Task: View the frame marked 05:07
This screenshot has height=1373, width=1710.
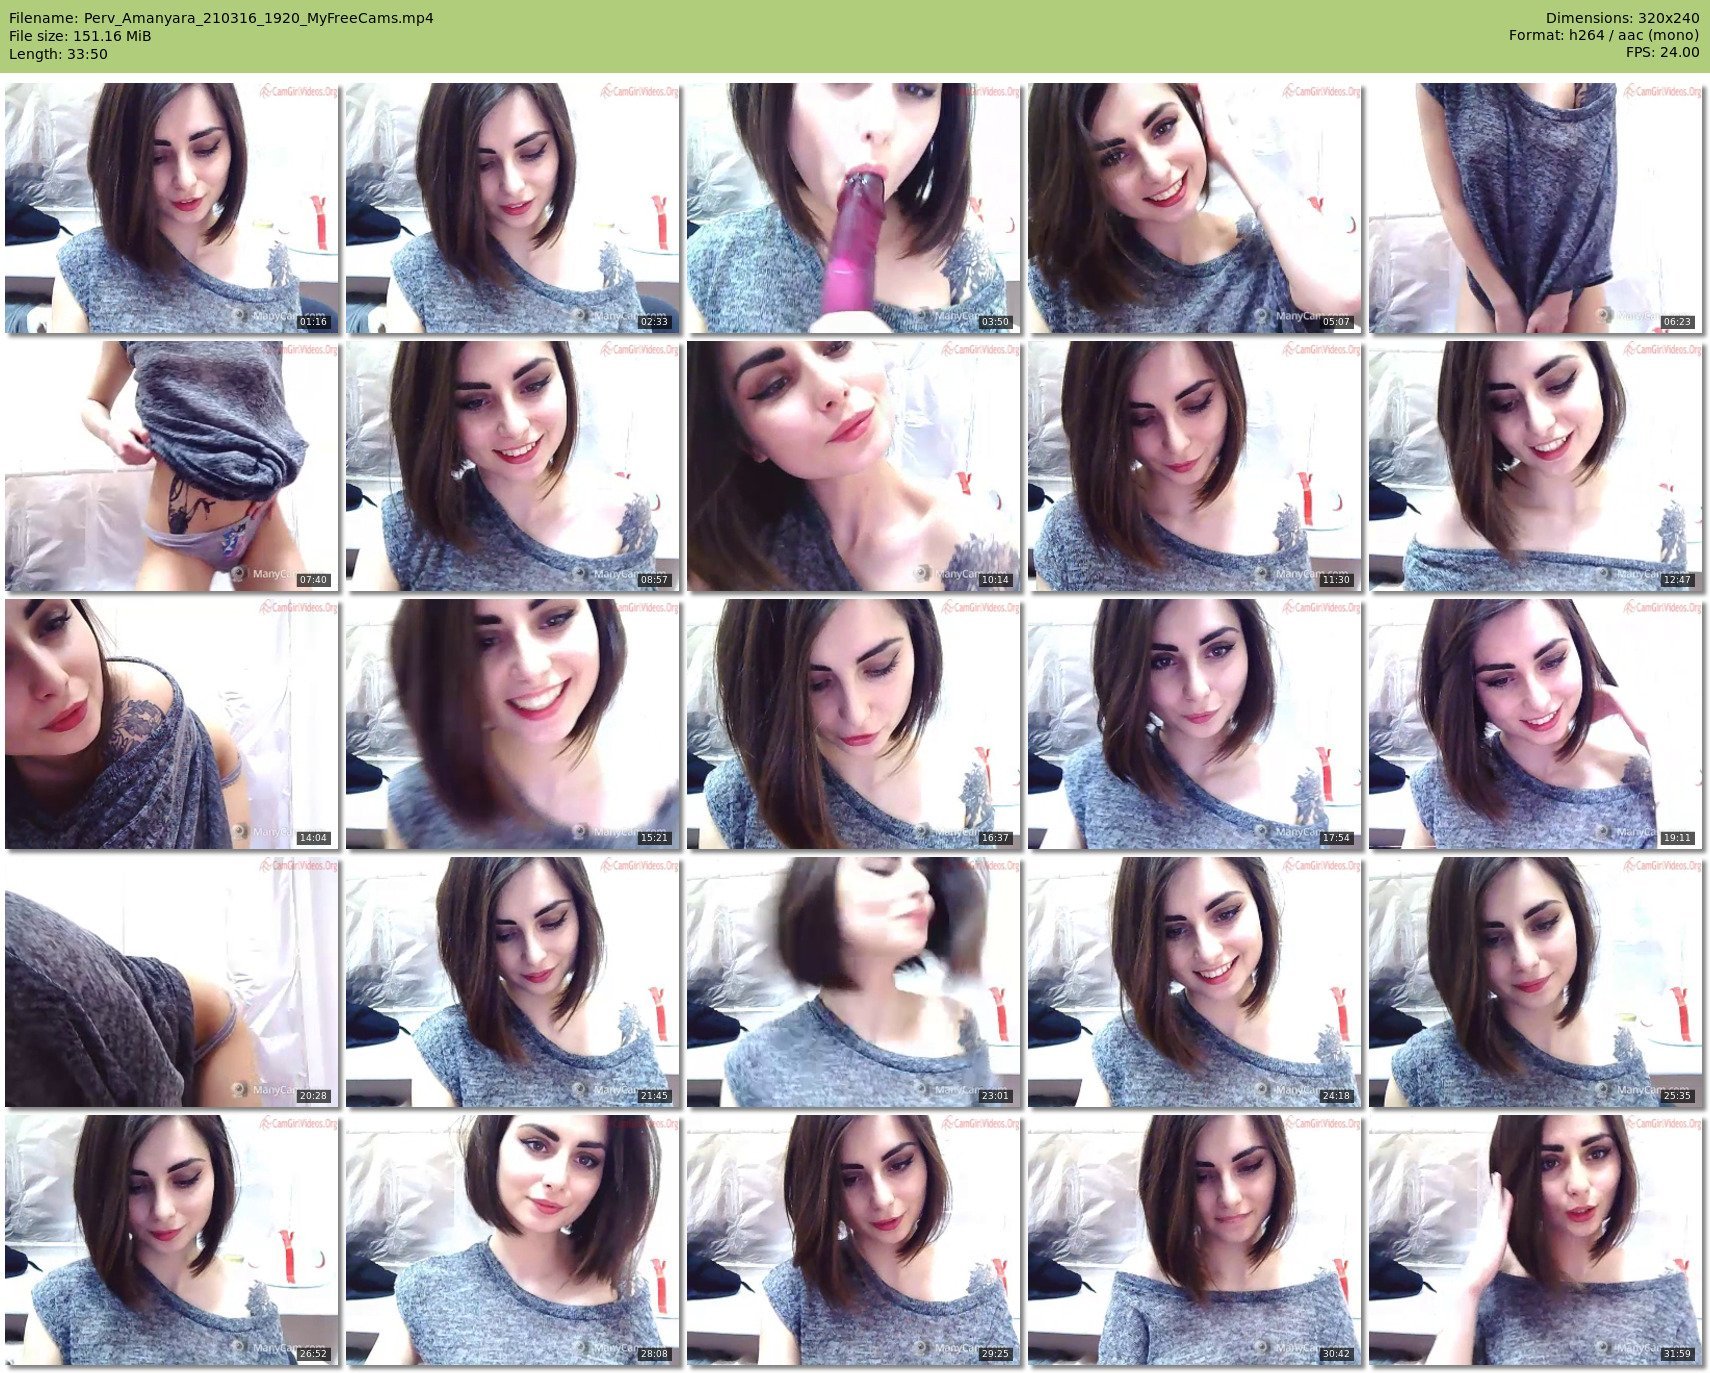Action: pyautogui.click(x=1194, y=208)
